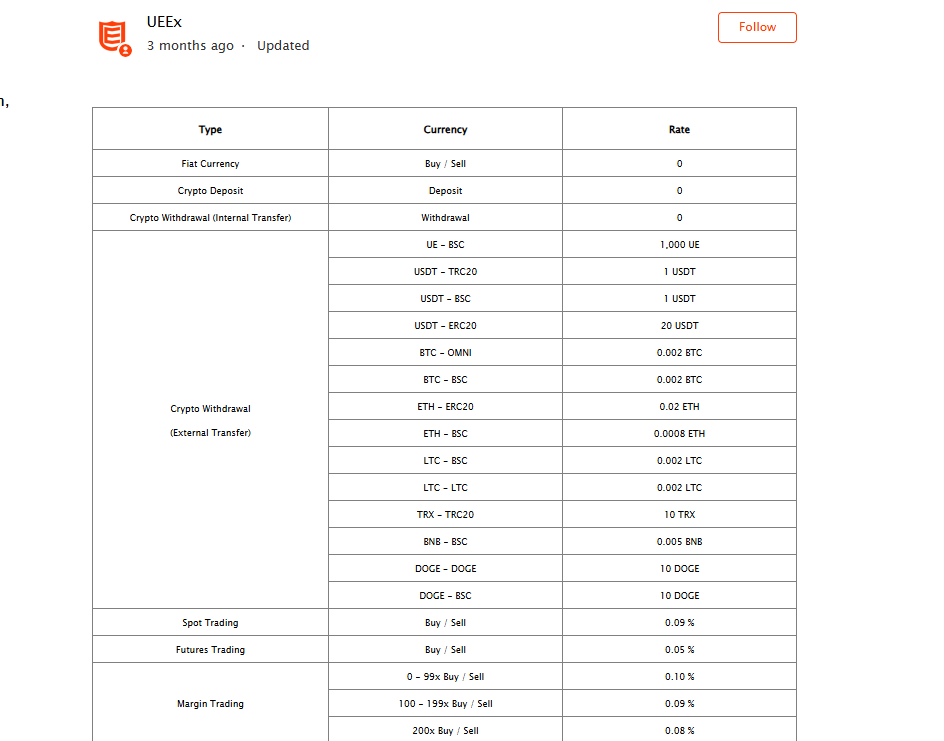
Task: Click the 'Deposit' currency cell
Action: [x=445, y=191]
